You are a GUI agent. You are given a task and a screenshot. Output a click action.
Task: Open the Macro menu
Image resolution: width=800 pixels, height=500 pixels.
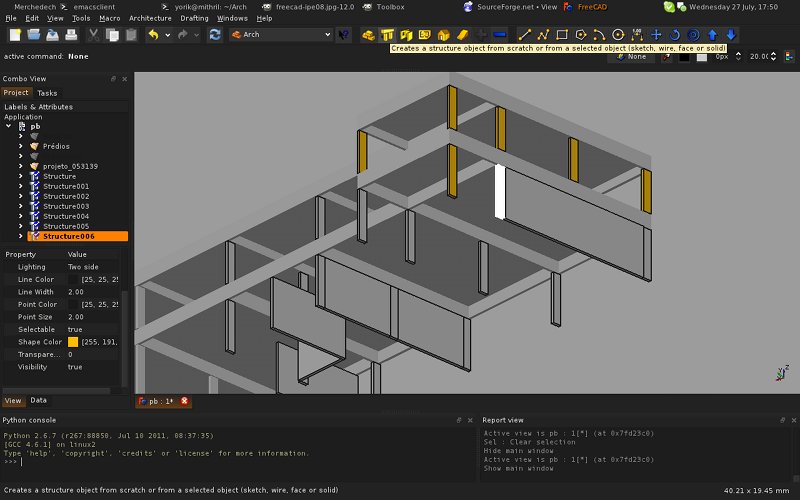[110, 18]
